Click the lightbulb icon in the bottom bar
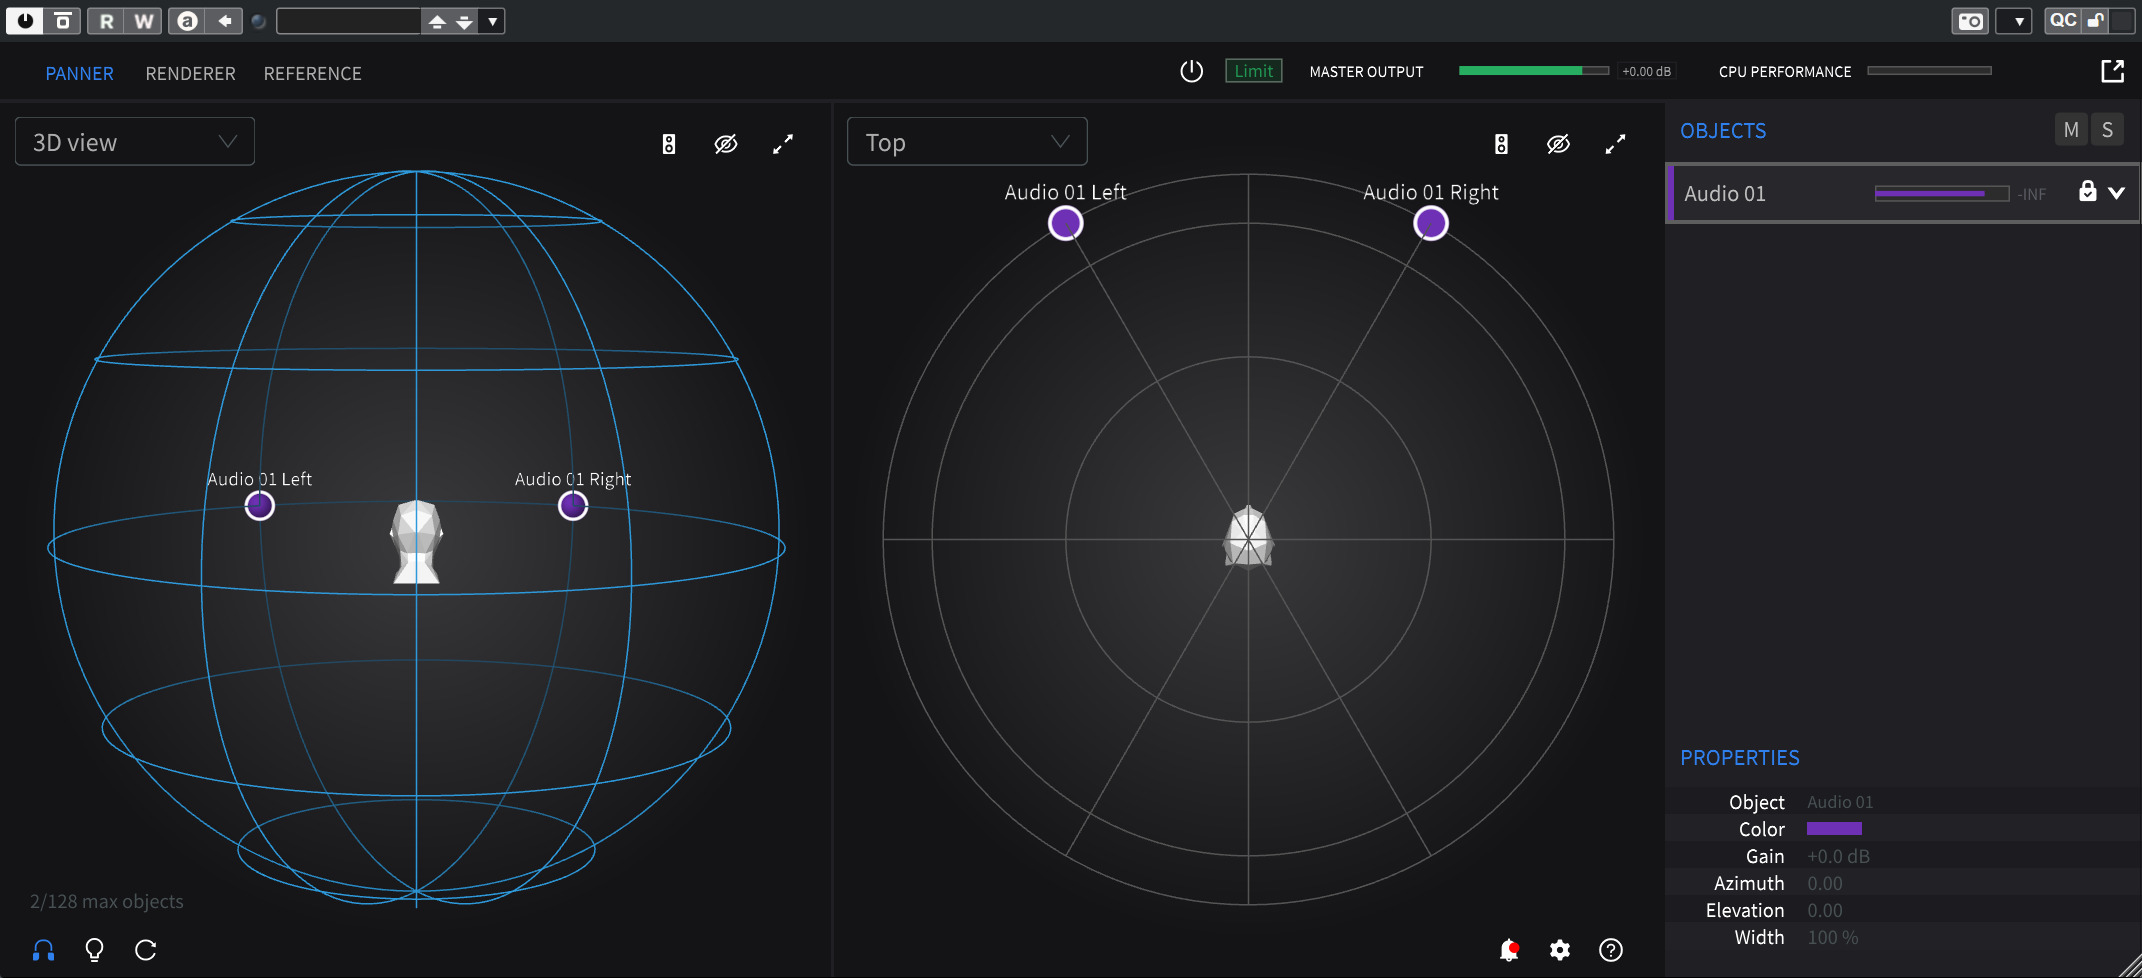 pyautogui.click(x=94, y=950)
